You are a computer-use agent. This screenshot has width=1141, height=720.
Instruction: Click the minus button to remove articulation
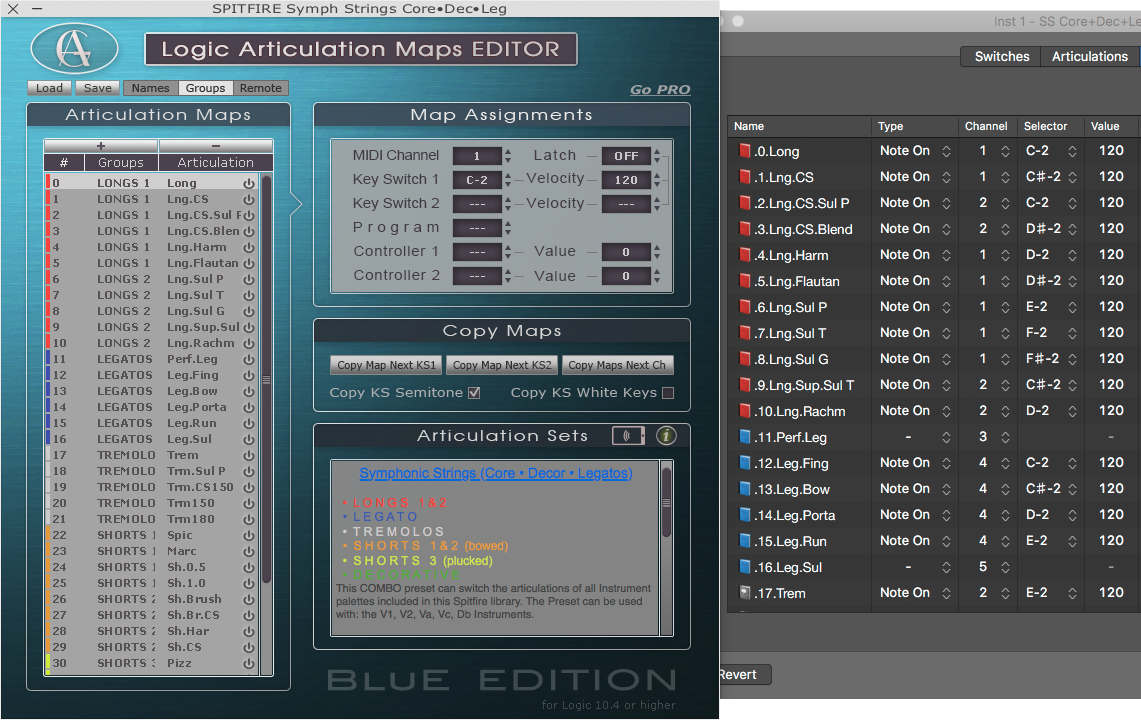(x=215, y=146)
